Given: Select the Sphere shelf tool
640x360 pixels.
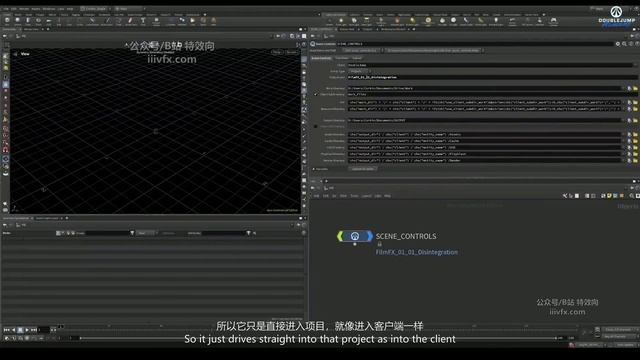Looking at the screenshot, I should (x=18, y=21).
